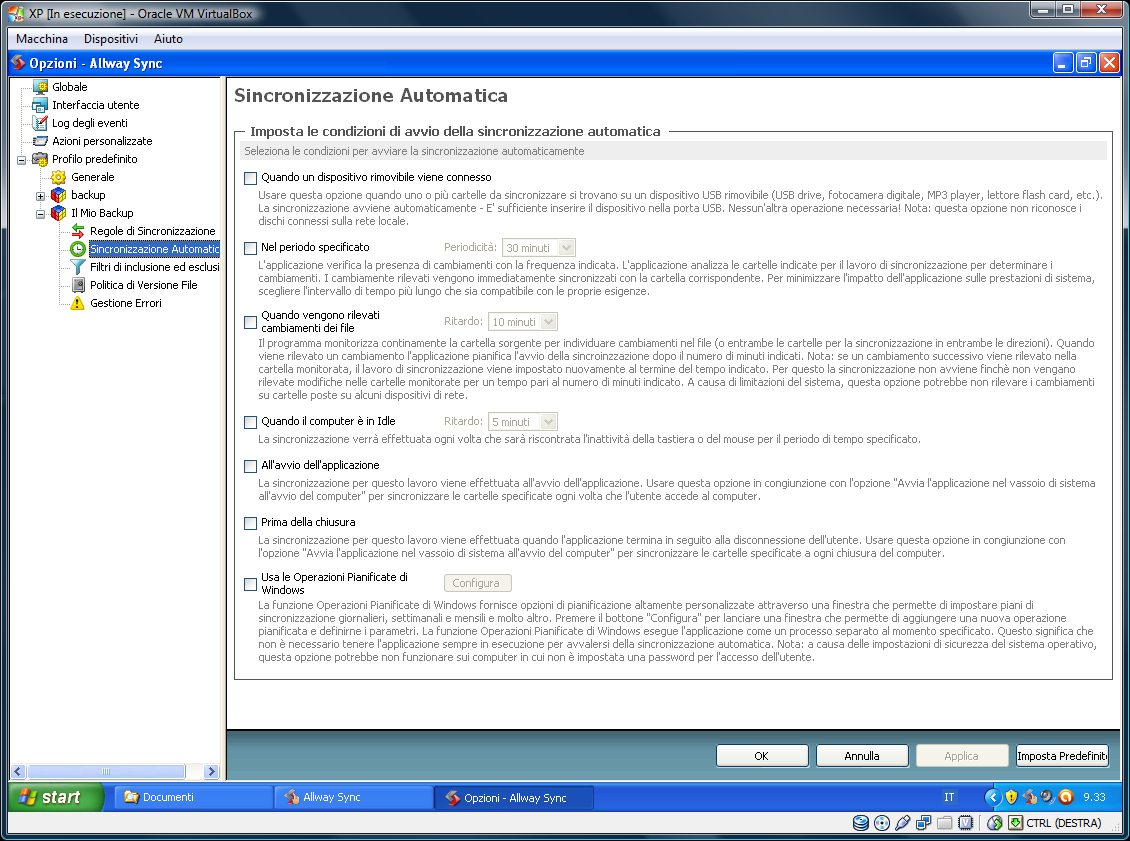Image resolution: width=1130 pixels, height=841 pixels.
Task: Click the Azioni personalizzate icon
Action: [40, 141]
